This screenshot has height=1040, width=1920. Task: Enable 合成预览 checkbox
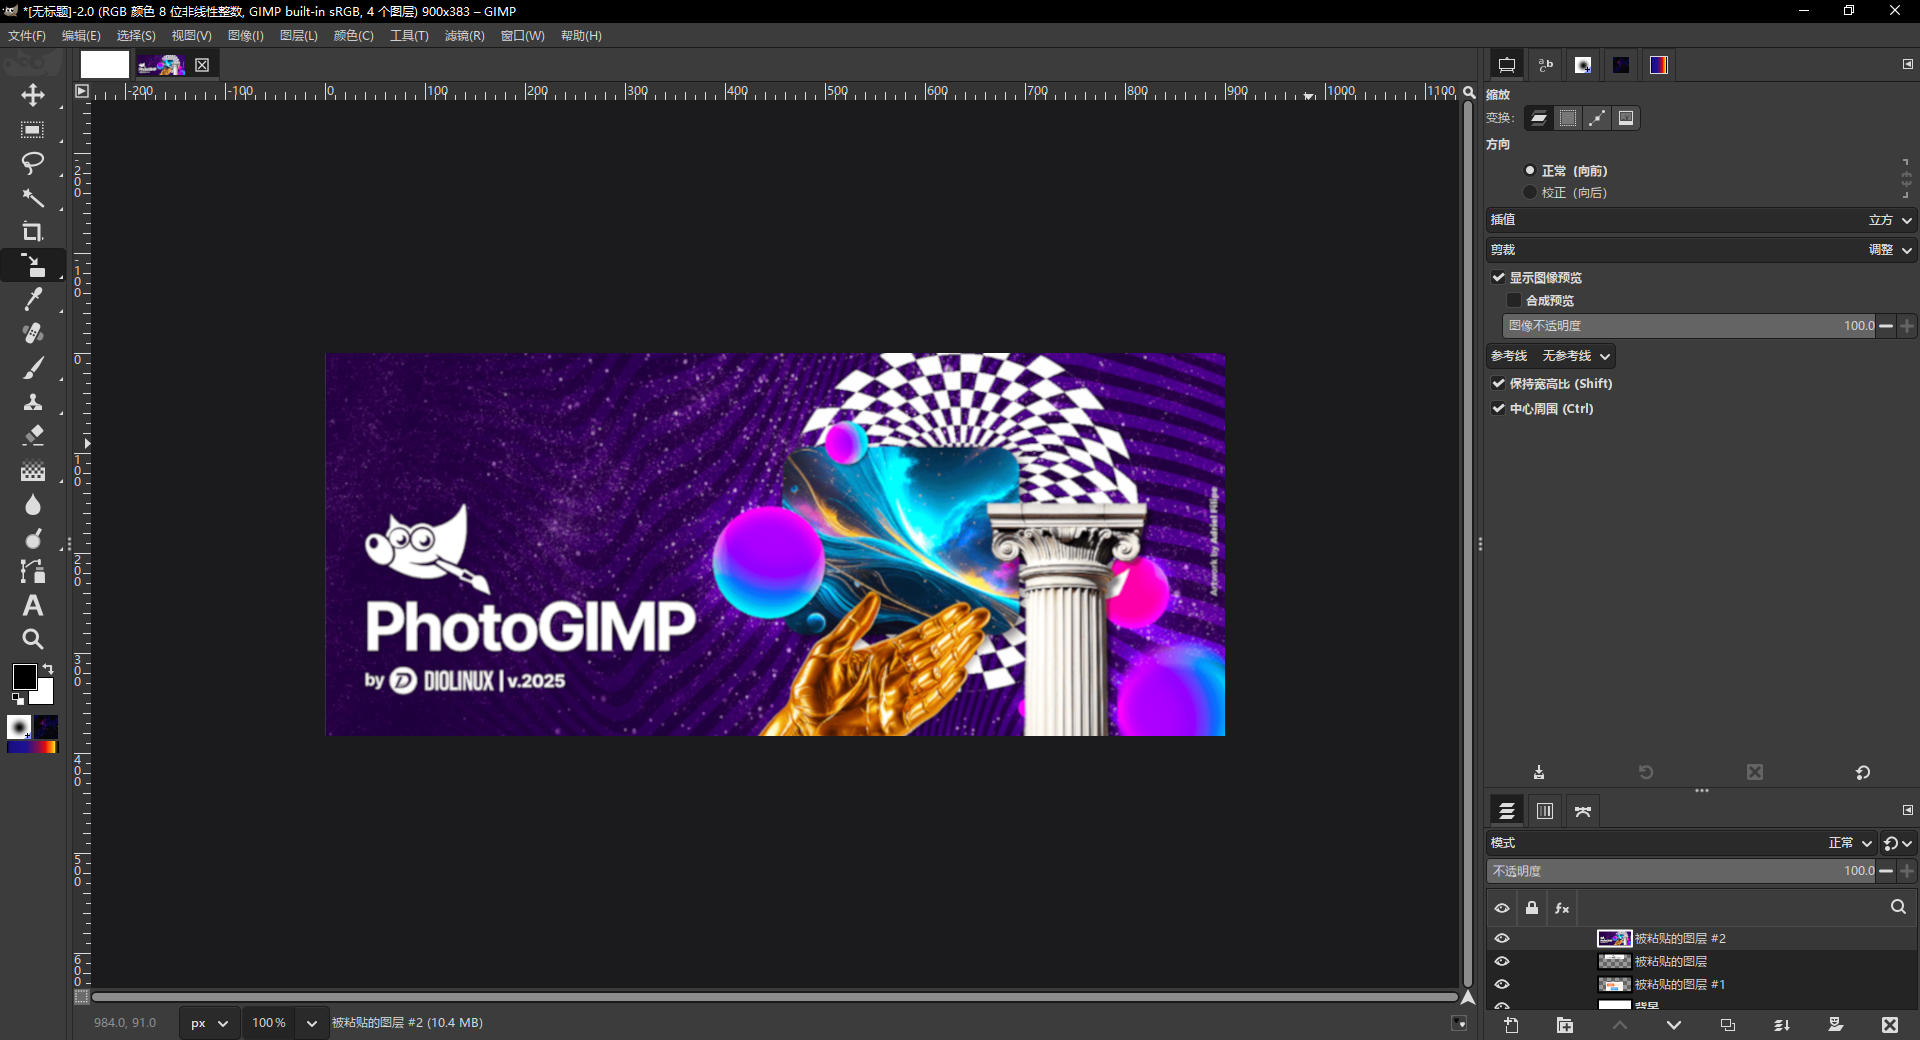pyautogui.click(x=1514, y=301)
